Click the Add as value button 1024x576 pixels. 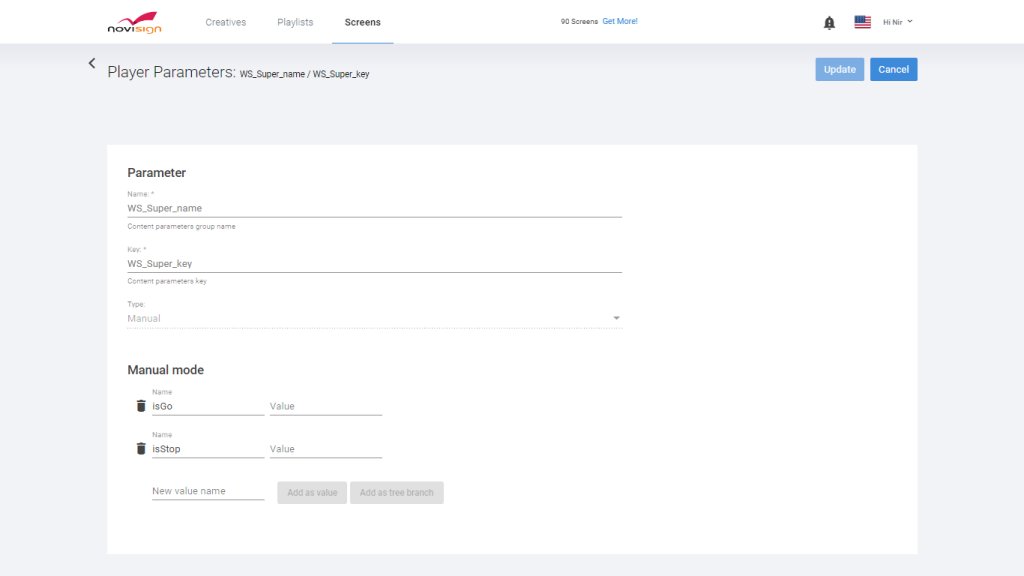[x=312, y=492]
